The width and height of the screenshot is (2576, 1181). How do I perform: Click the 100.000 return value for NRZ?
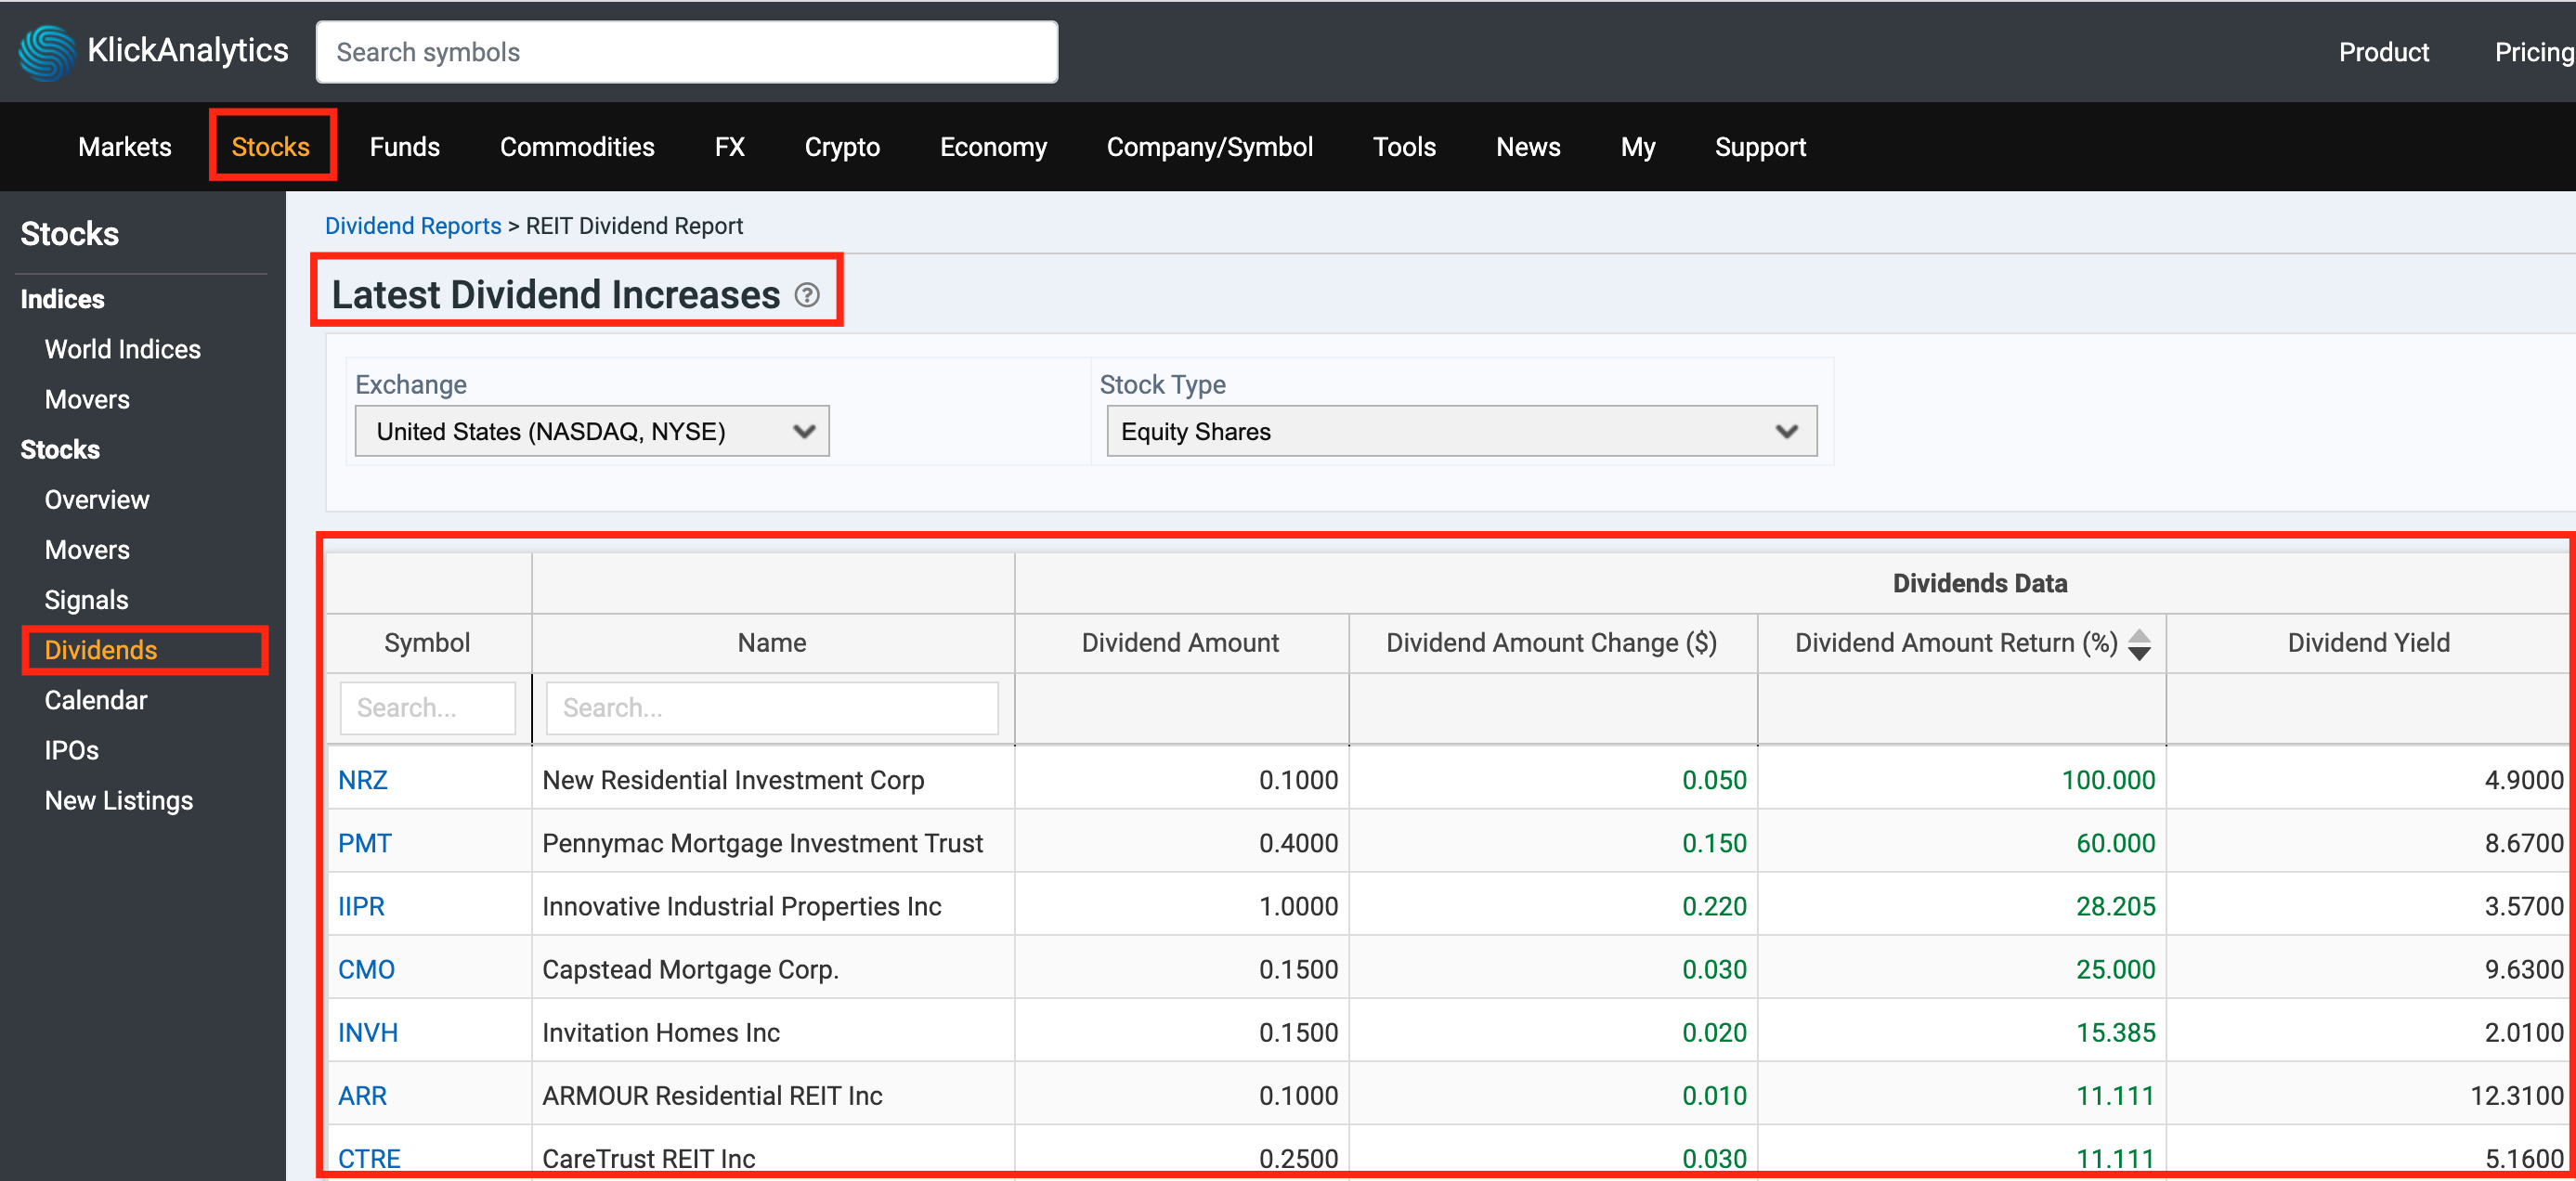click(x=2108, y=780)
